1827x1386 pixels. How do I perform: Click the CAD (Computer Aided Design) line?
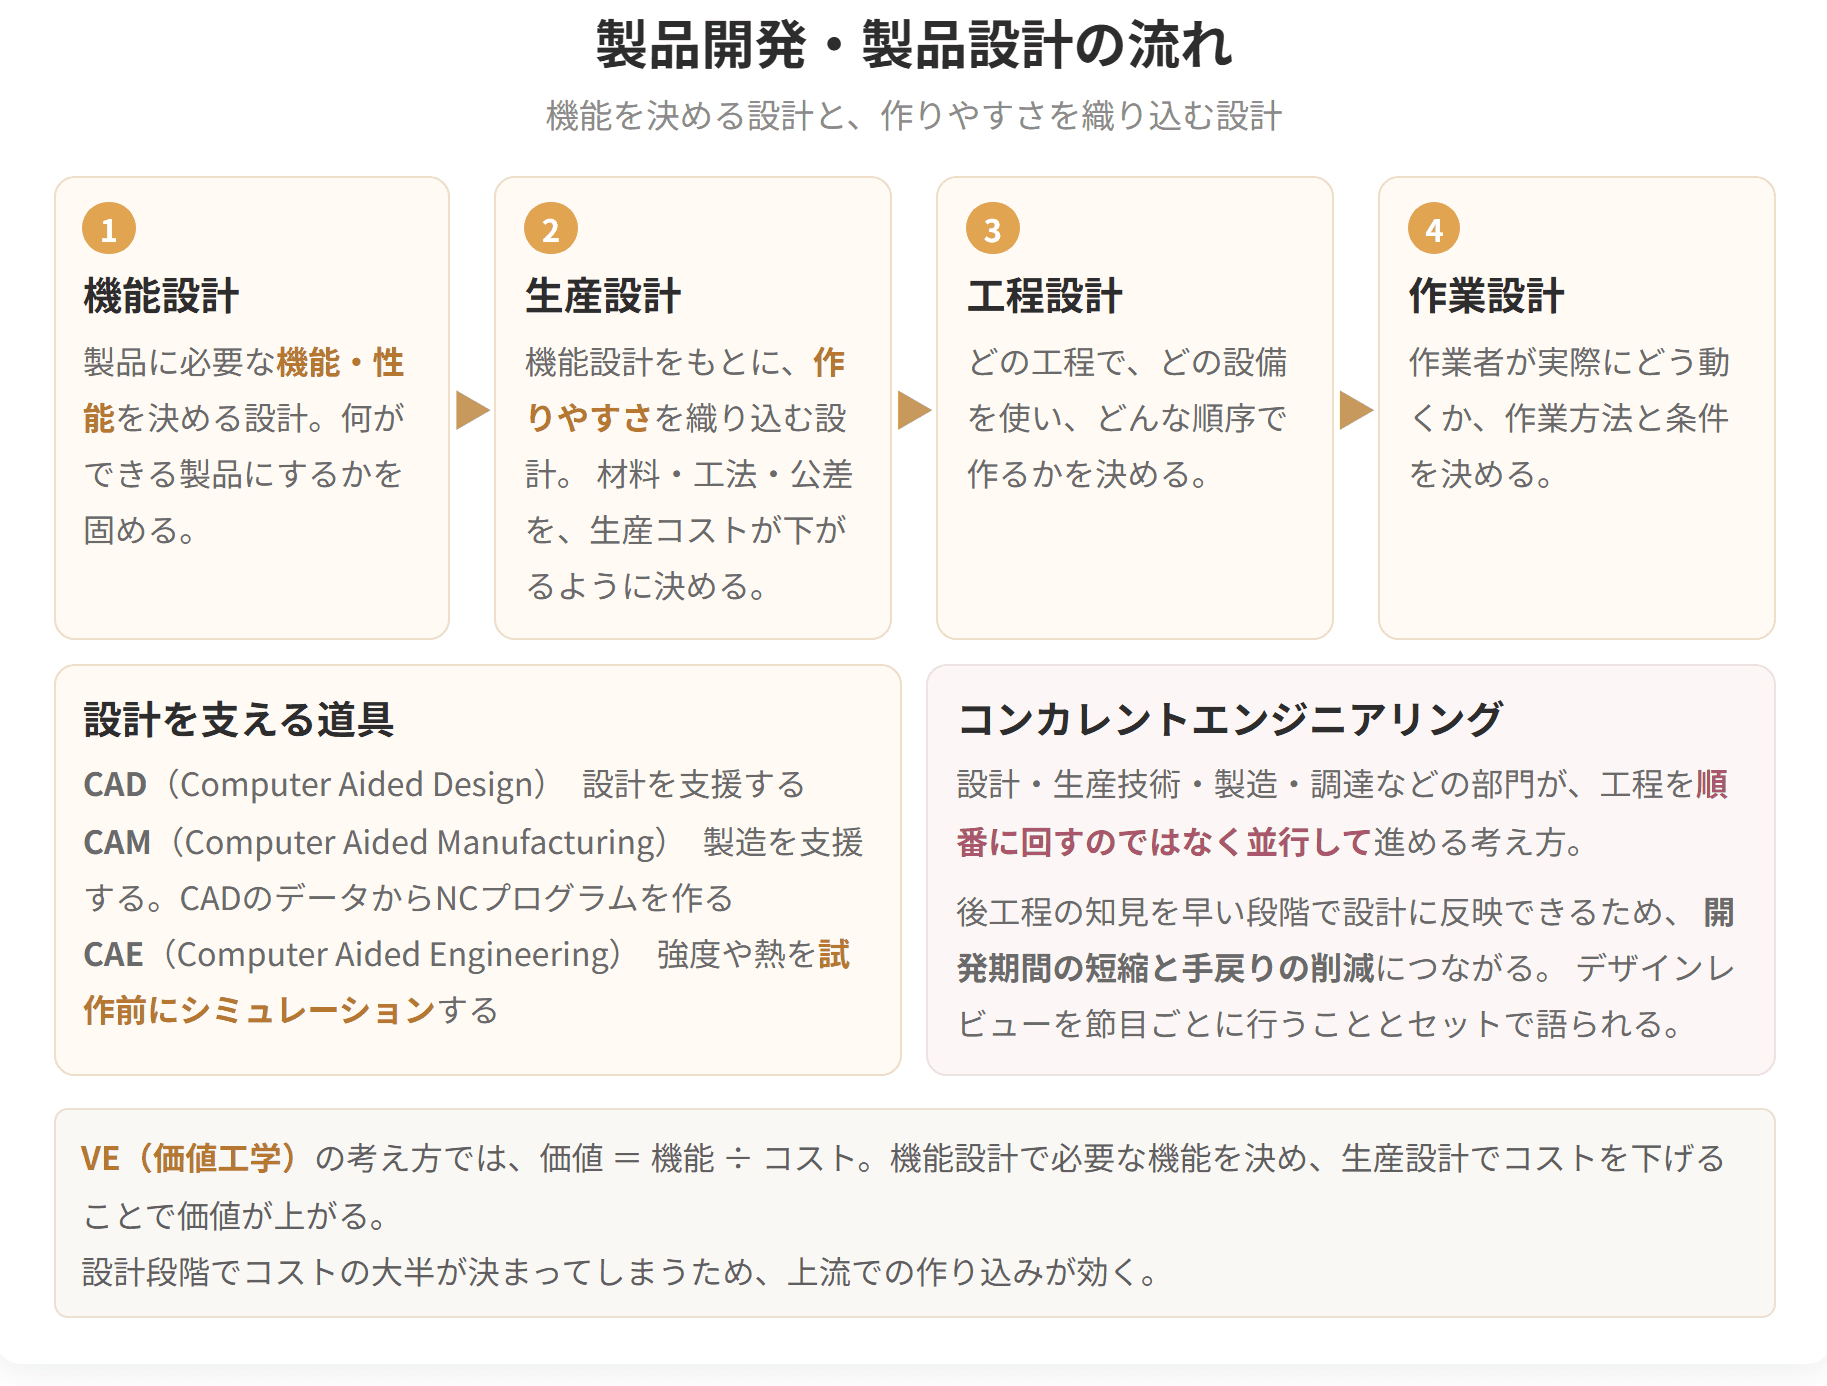coord(444,785)
